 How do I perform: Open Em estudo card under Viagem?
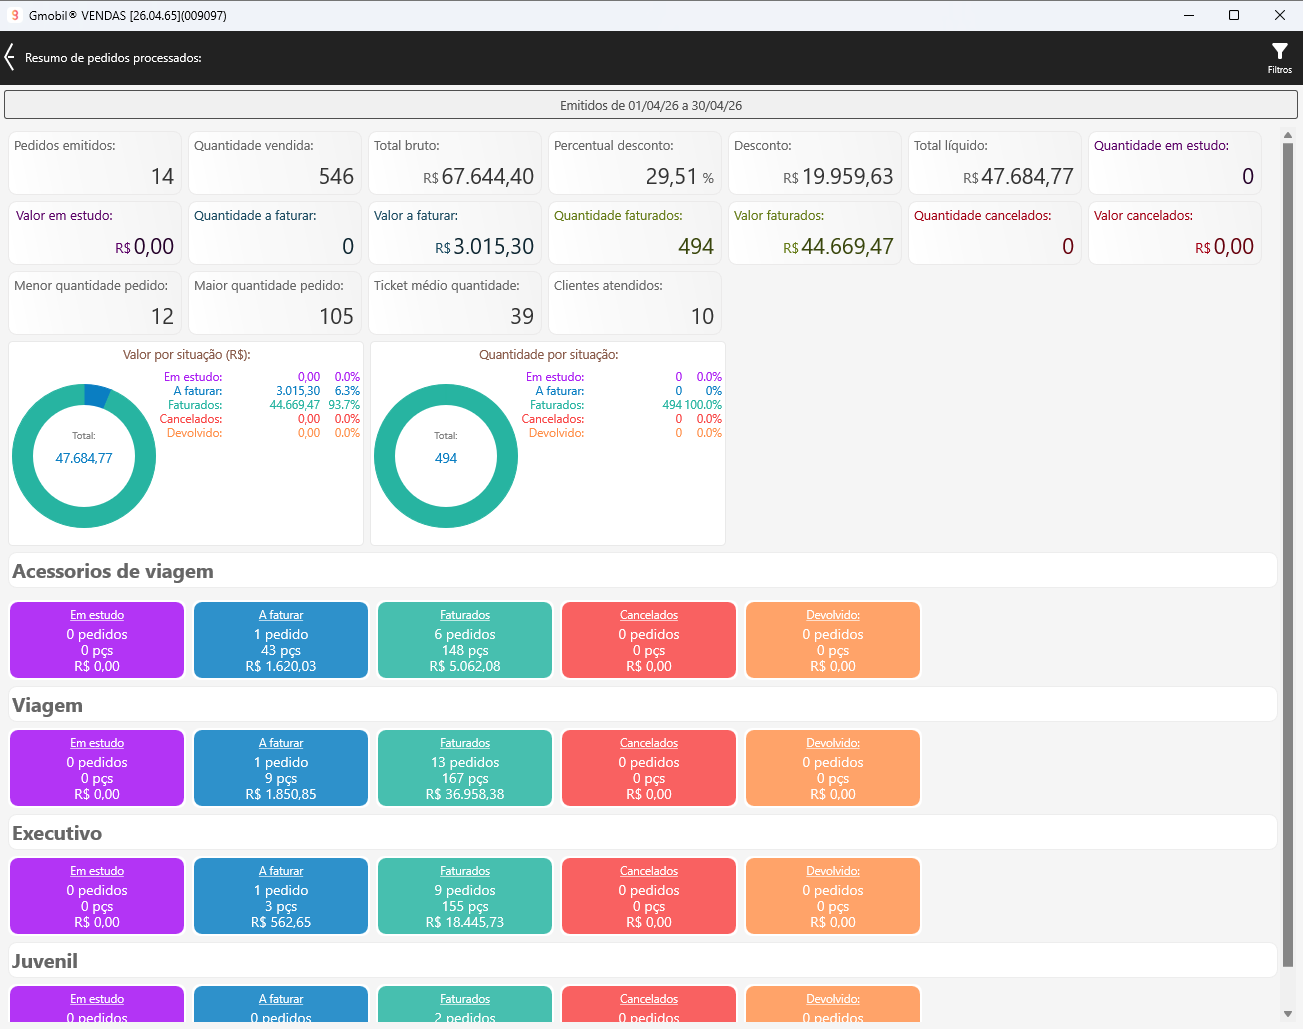pyautogui.click(x=97, y=768)
